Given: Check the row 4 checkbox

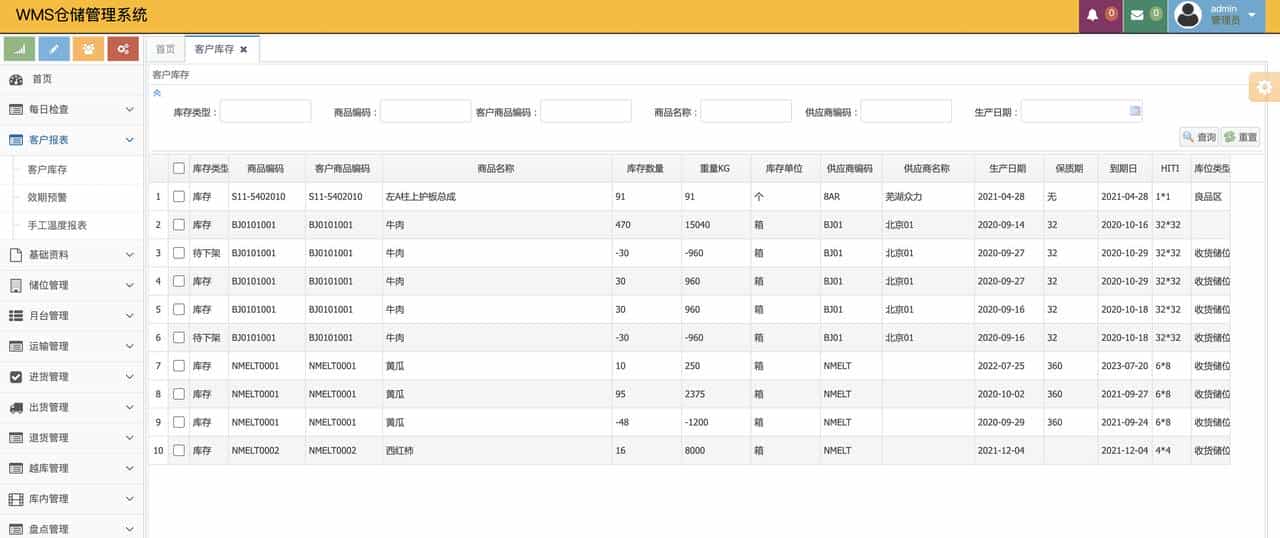Looking at the screenshot, I should (179, 281).
